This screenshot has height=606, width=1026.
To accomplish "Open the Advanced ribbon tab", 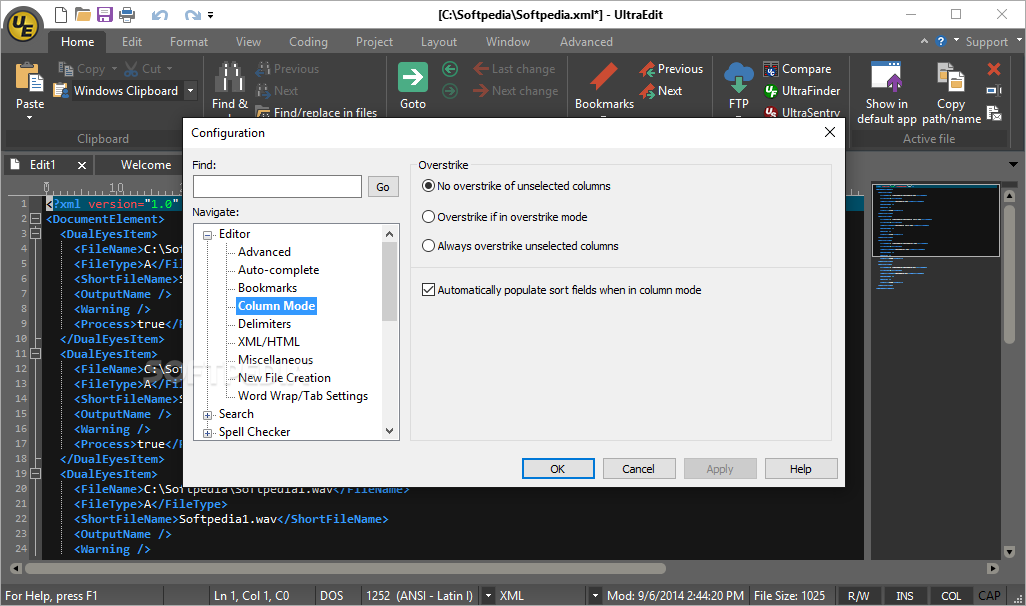I will click(x=586, y=42).
